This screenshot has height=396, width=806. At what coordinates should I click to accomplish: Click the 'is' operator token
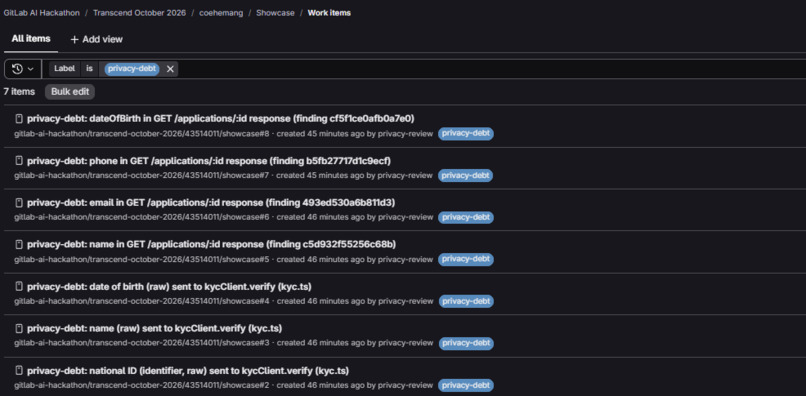pyautogui.click(x=89, y=68)
